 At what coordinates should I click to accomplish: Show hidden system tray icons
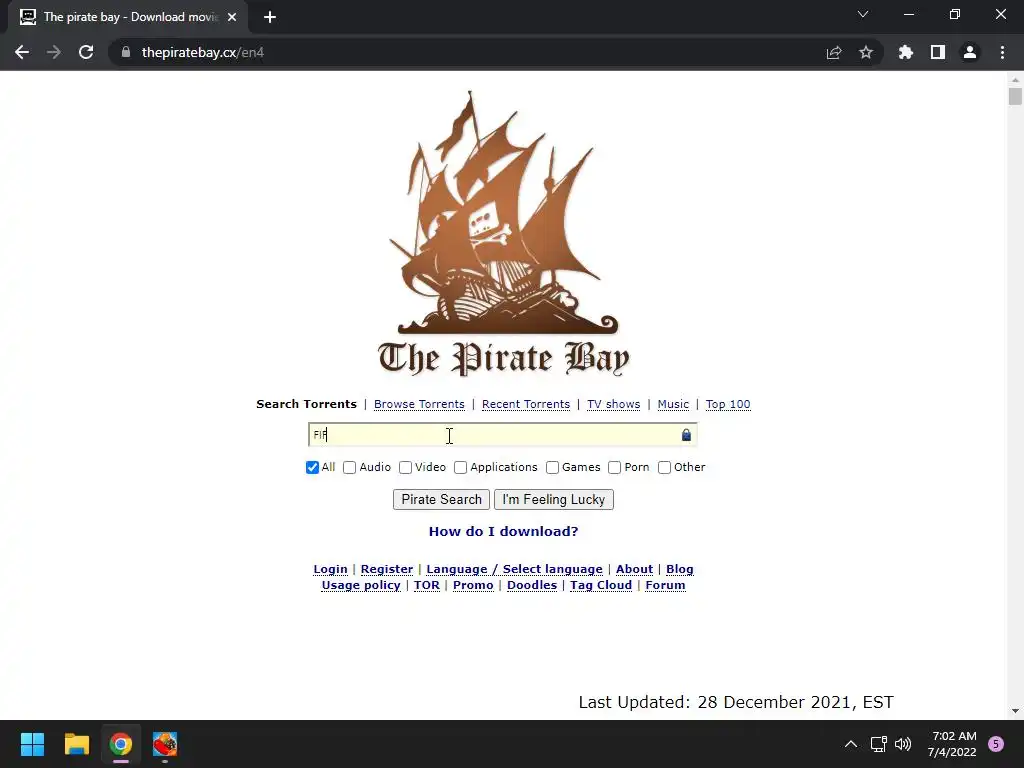point(851,744)
